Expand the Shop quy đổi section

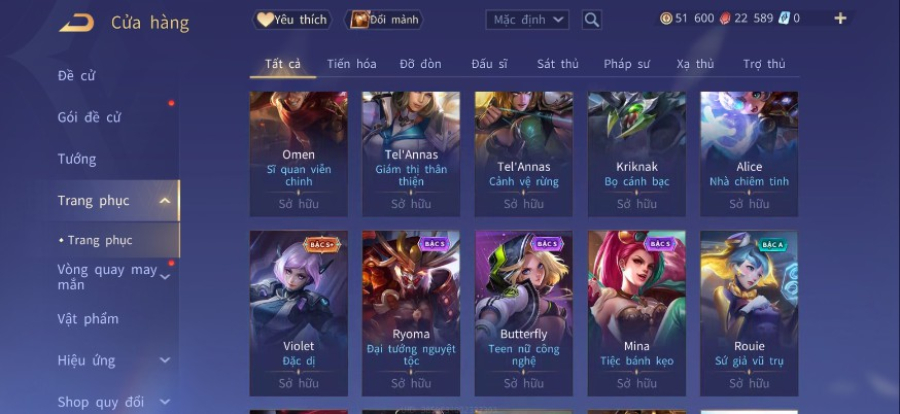click(165, 402)
